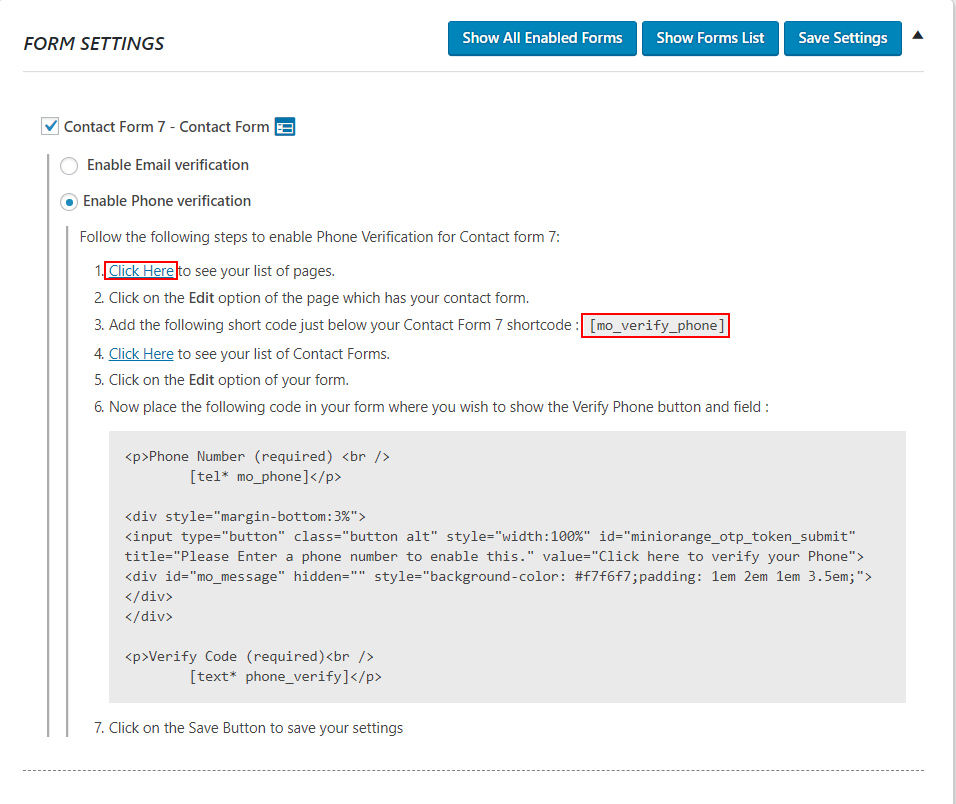Screen dimensions: 956x804
Task: Click step 2 'Edit option of the page' text
Action: pos(319,298)
